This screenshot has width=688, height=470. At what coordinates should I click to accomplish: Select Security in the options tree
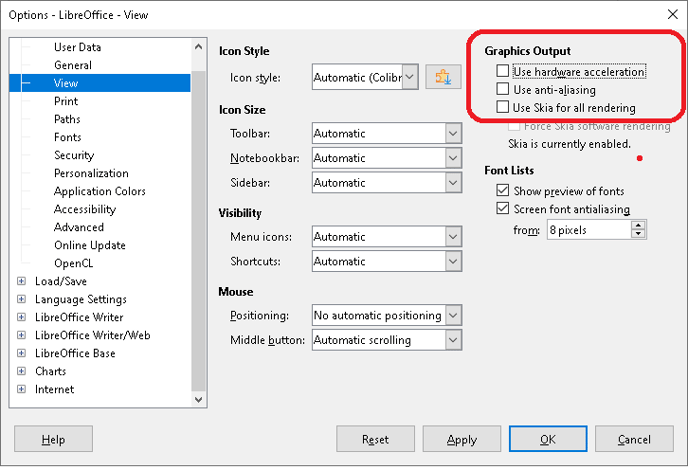coord(74,155)
